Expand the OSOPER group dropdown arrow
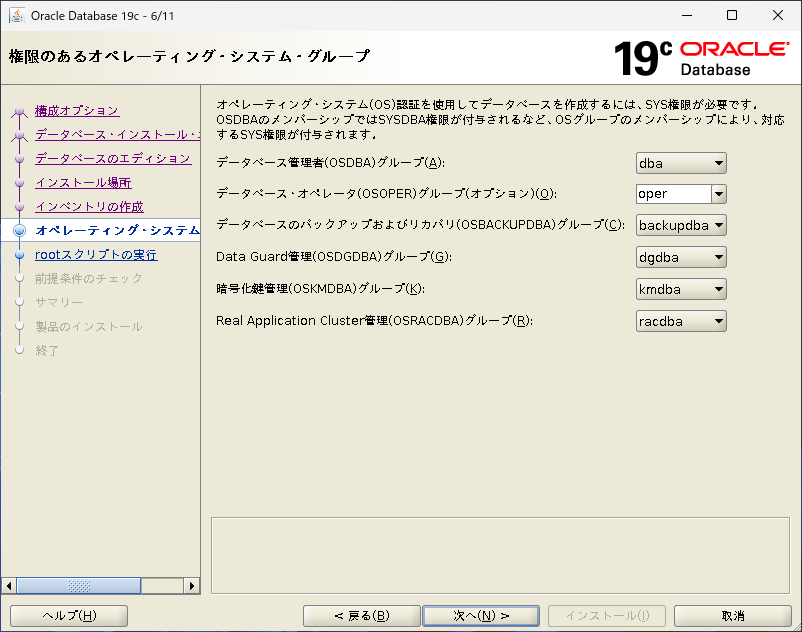 (719, 194)
